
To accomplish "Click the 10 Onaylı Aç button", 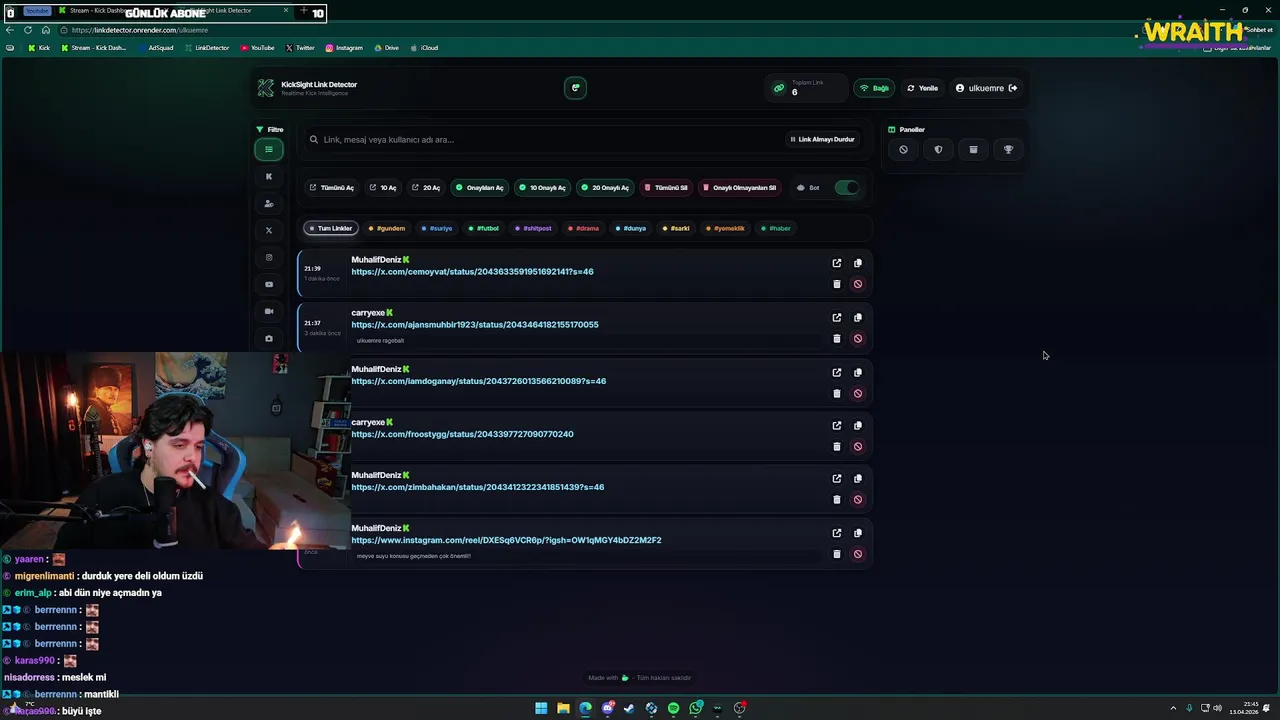I will pos(542,187).
